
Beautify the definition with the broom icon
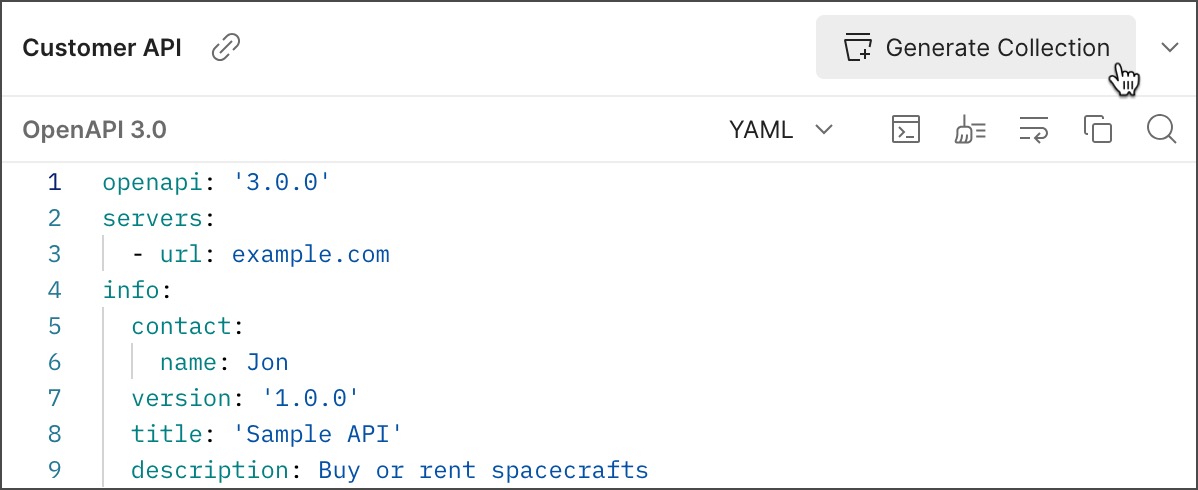970,130
